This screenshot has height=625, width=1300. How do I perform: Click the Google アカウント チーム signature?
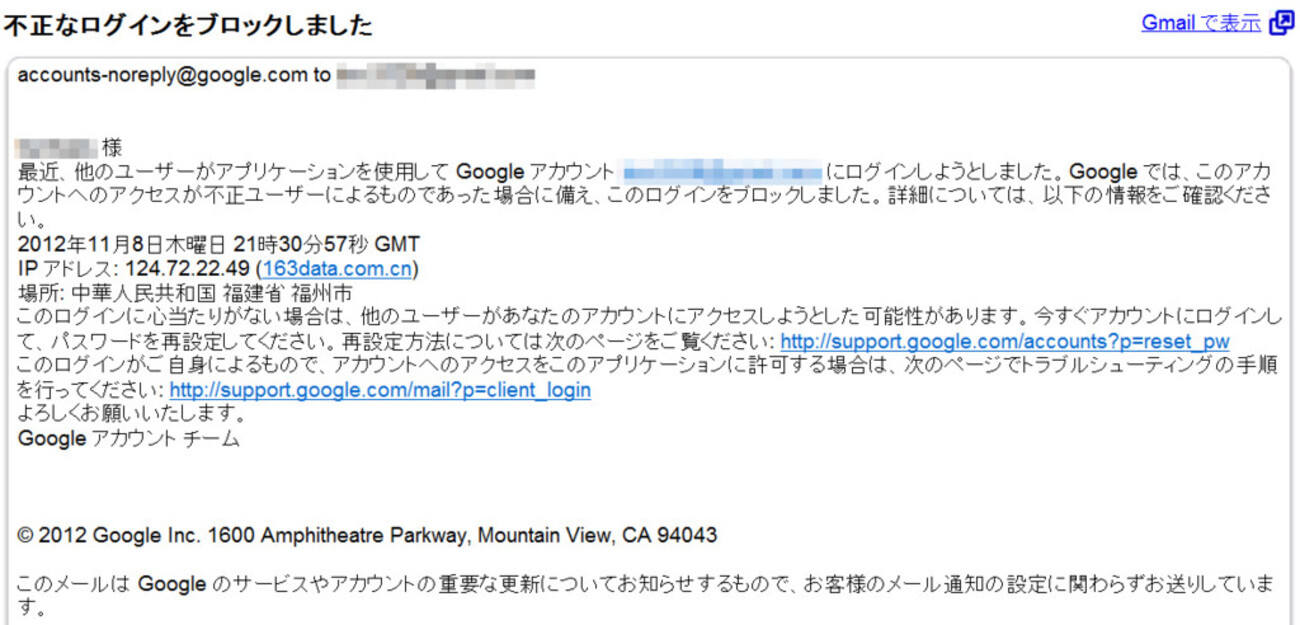(x=129, y=438)
